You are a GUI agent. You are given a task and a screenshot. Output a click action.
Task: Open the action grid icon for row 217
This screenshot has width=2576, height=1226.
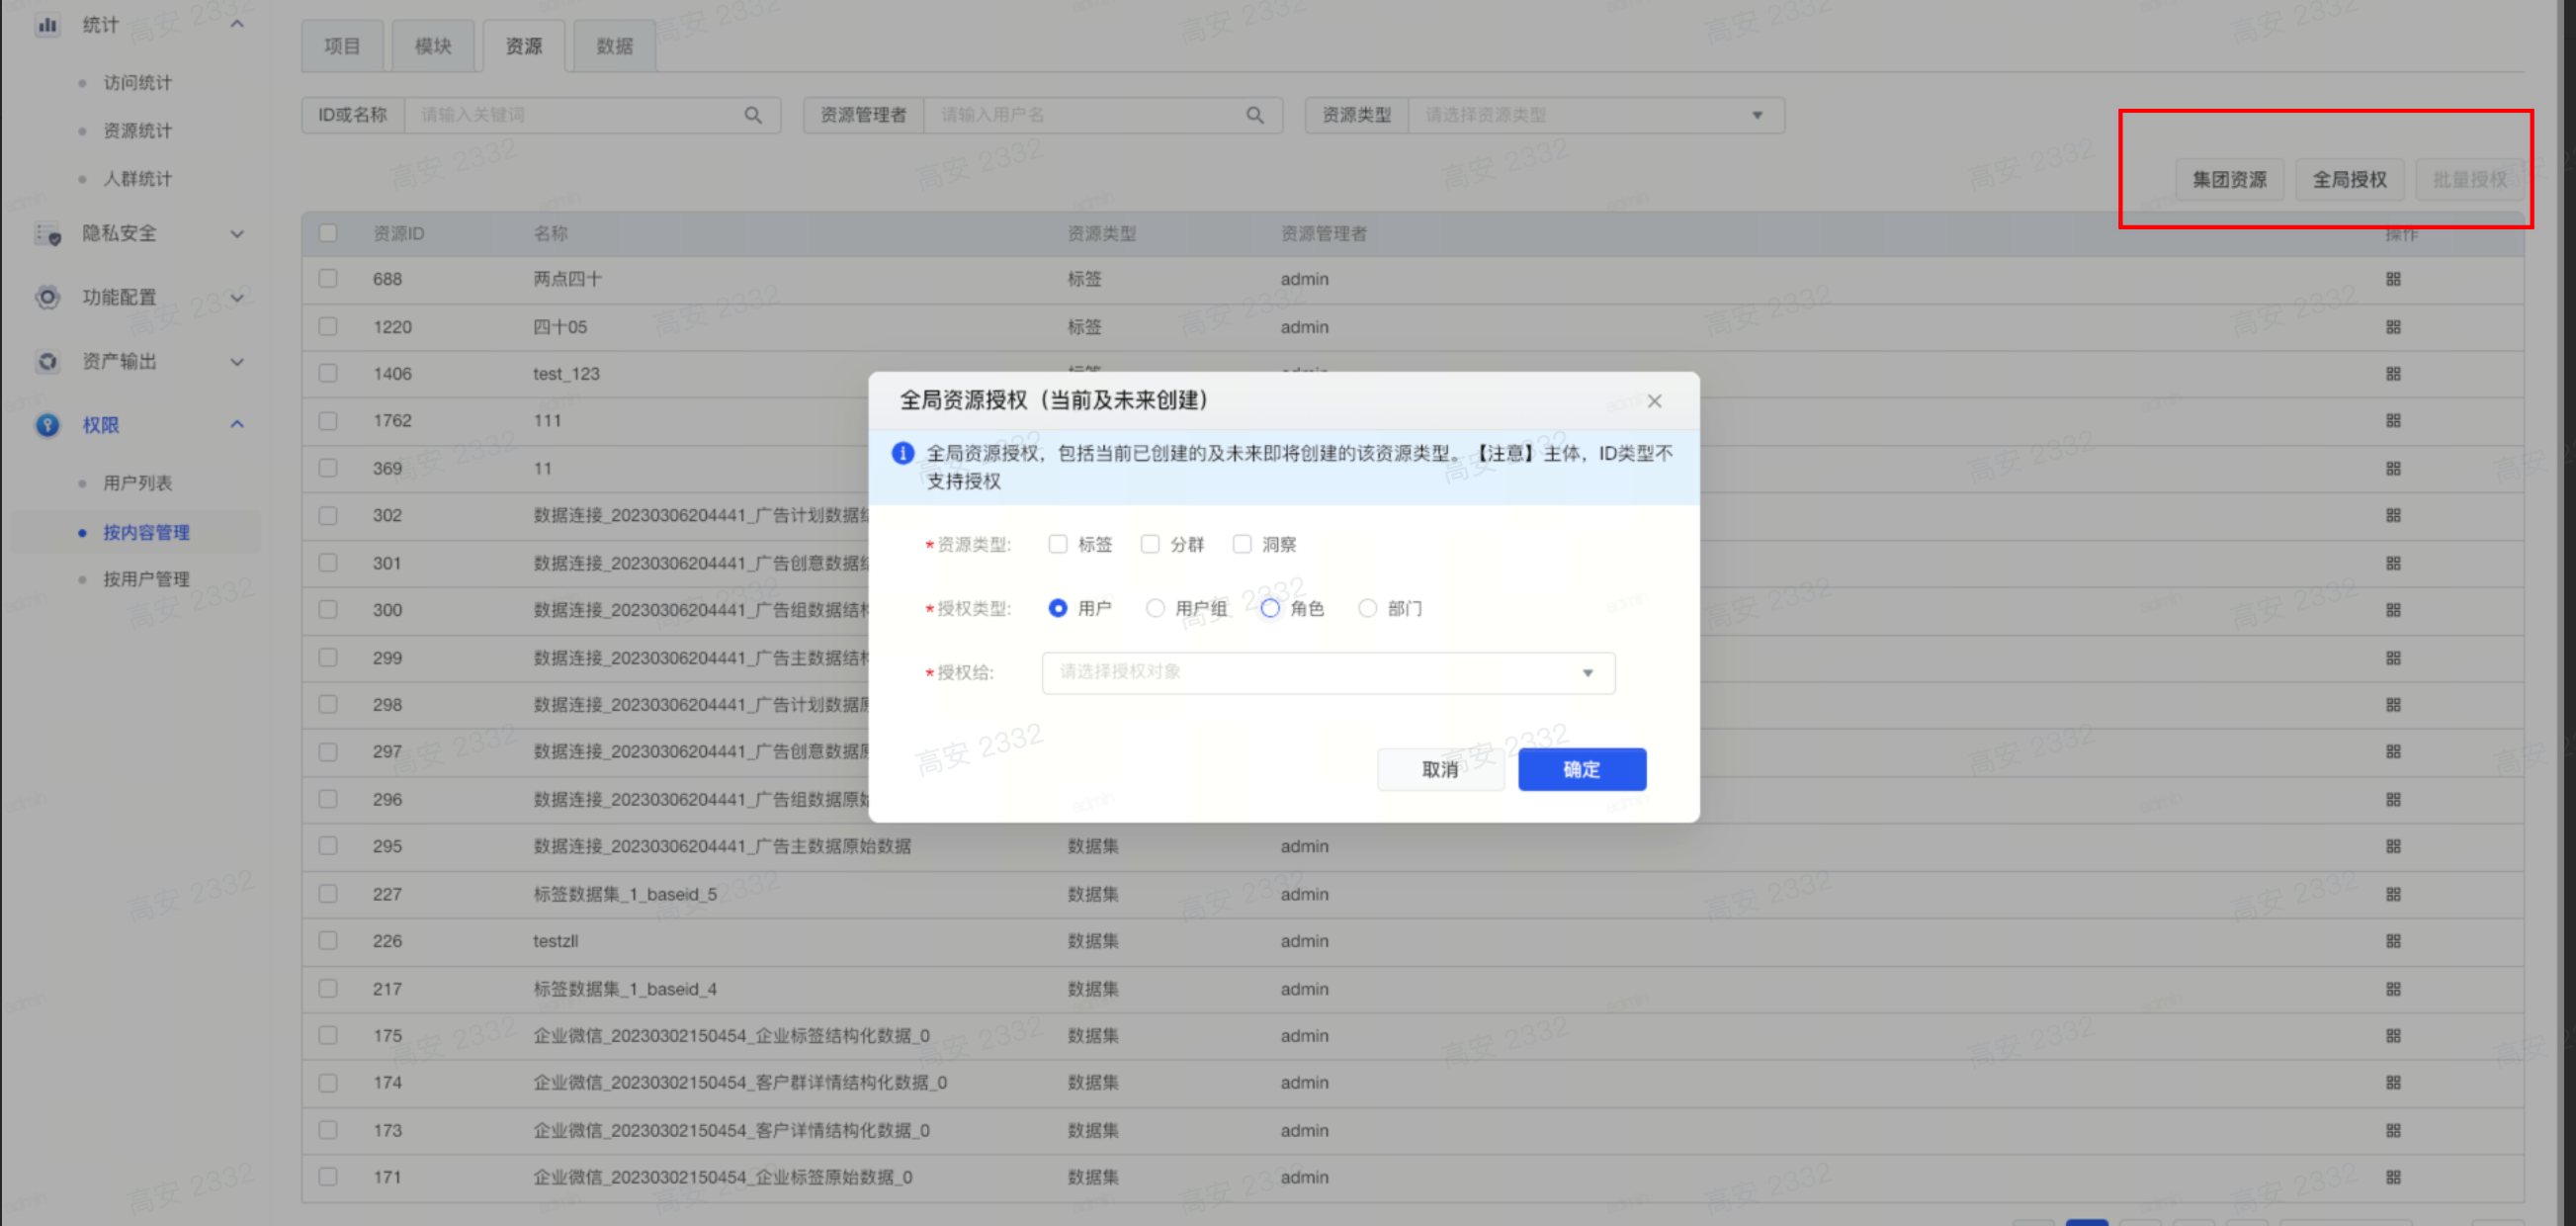tap(2393, 989)
